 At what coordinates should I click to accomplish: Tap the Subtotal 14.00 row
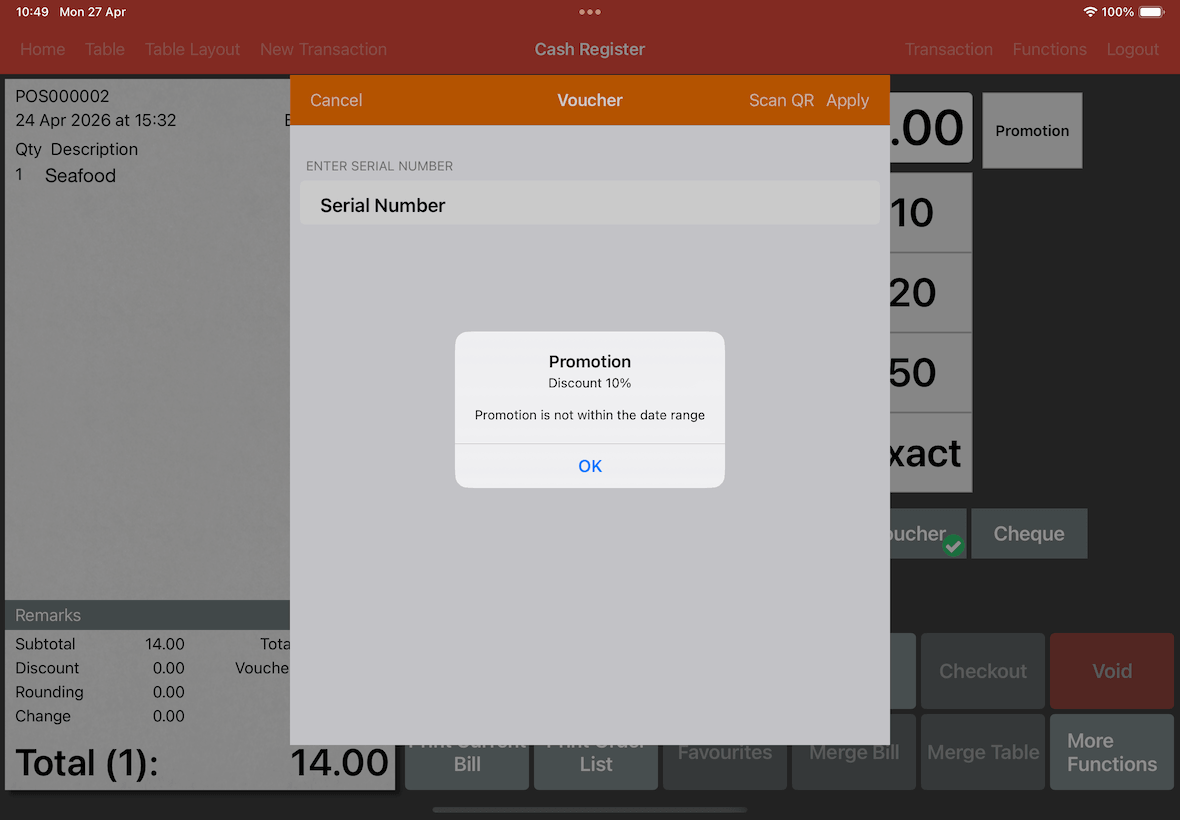click(x=99, y=644)
